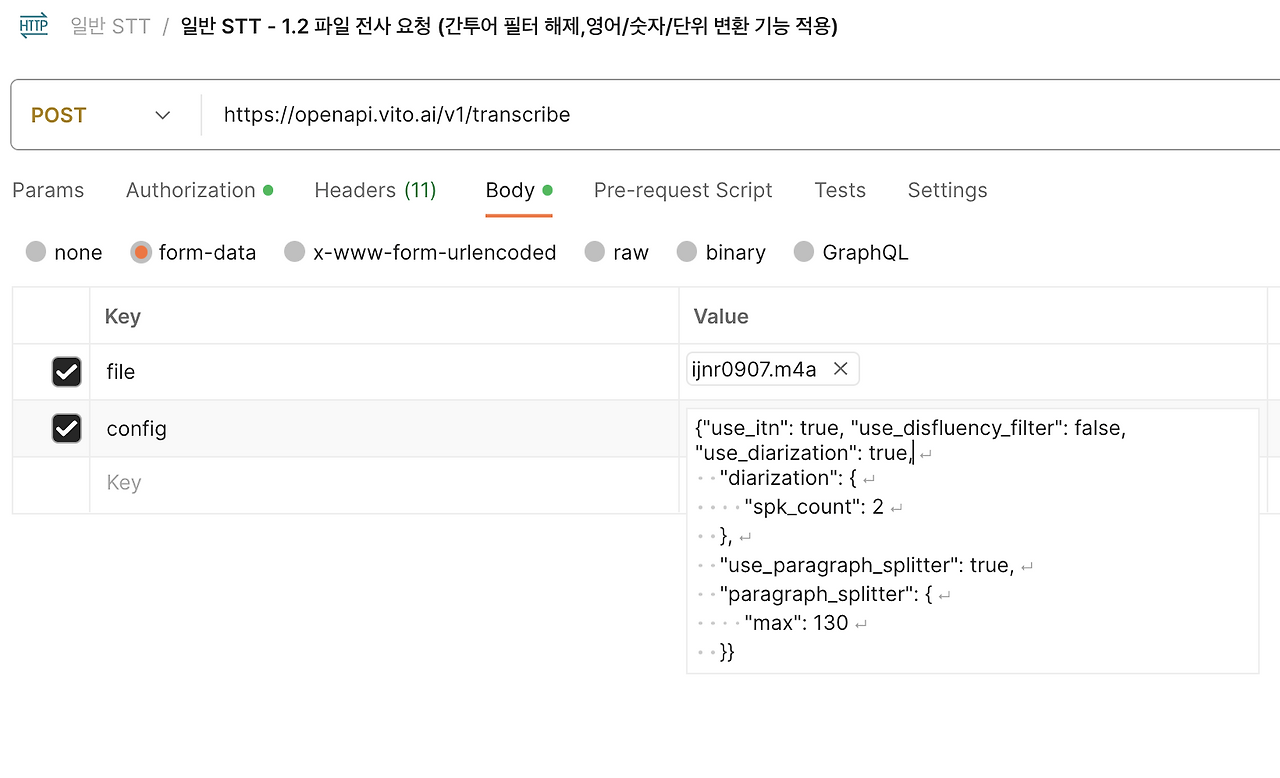Open the request Settings tab
The image size is (1280, 778).
click(x=947, y=190)
